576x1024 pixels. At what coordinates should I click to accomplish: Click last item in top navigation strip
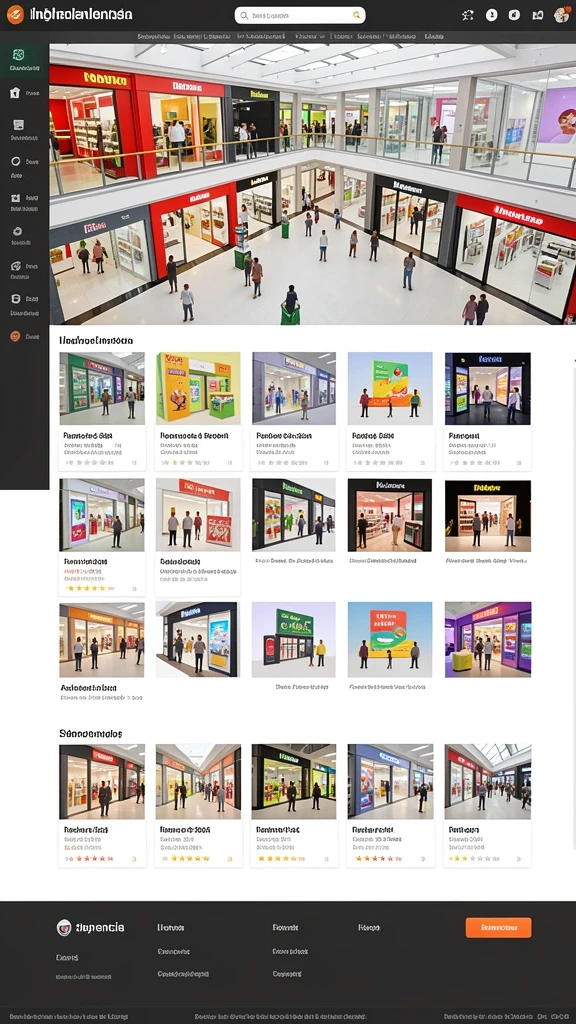pos(433,37)
